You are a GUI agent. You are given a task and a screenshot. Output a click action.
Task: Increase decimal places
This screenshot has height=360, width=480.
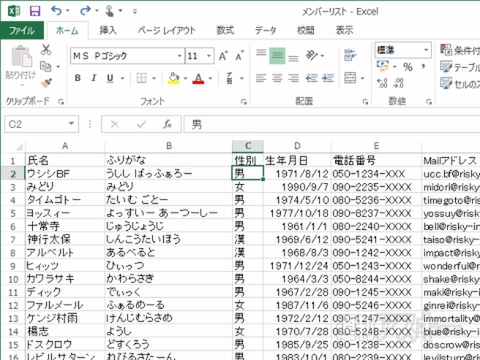[382, 83]
